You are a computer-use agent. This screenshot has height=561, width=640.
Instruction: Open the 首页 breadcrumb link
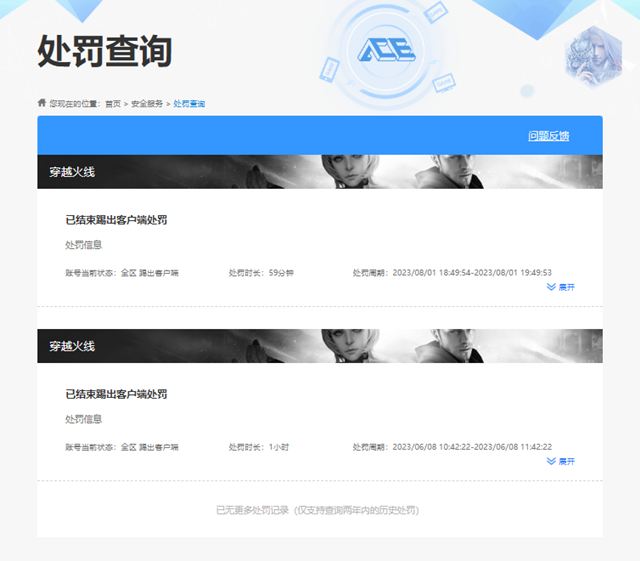pos(113,104)
